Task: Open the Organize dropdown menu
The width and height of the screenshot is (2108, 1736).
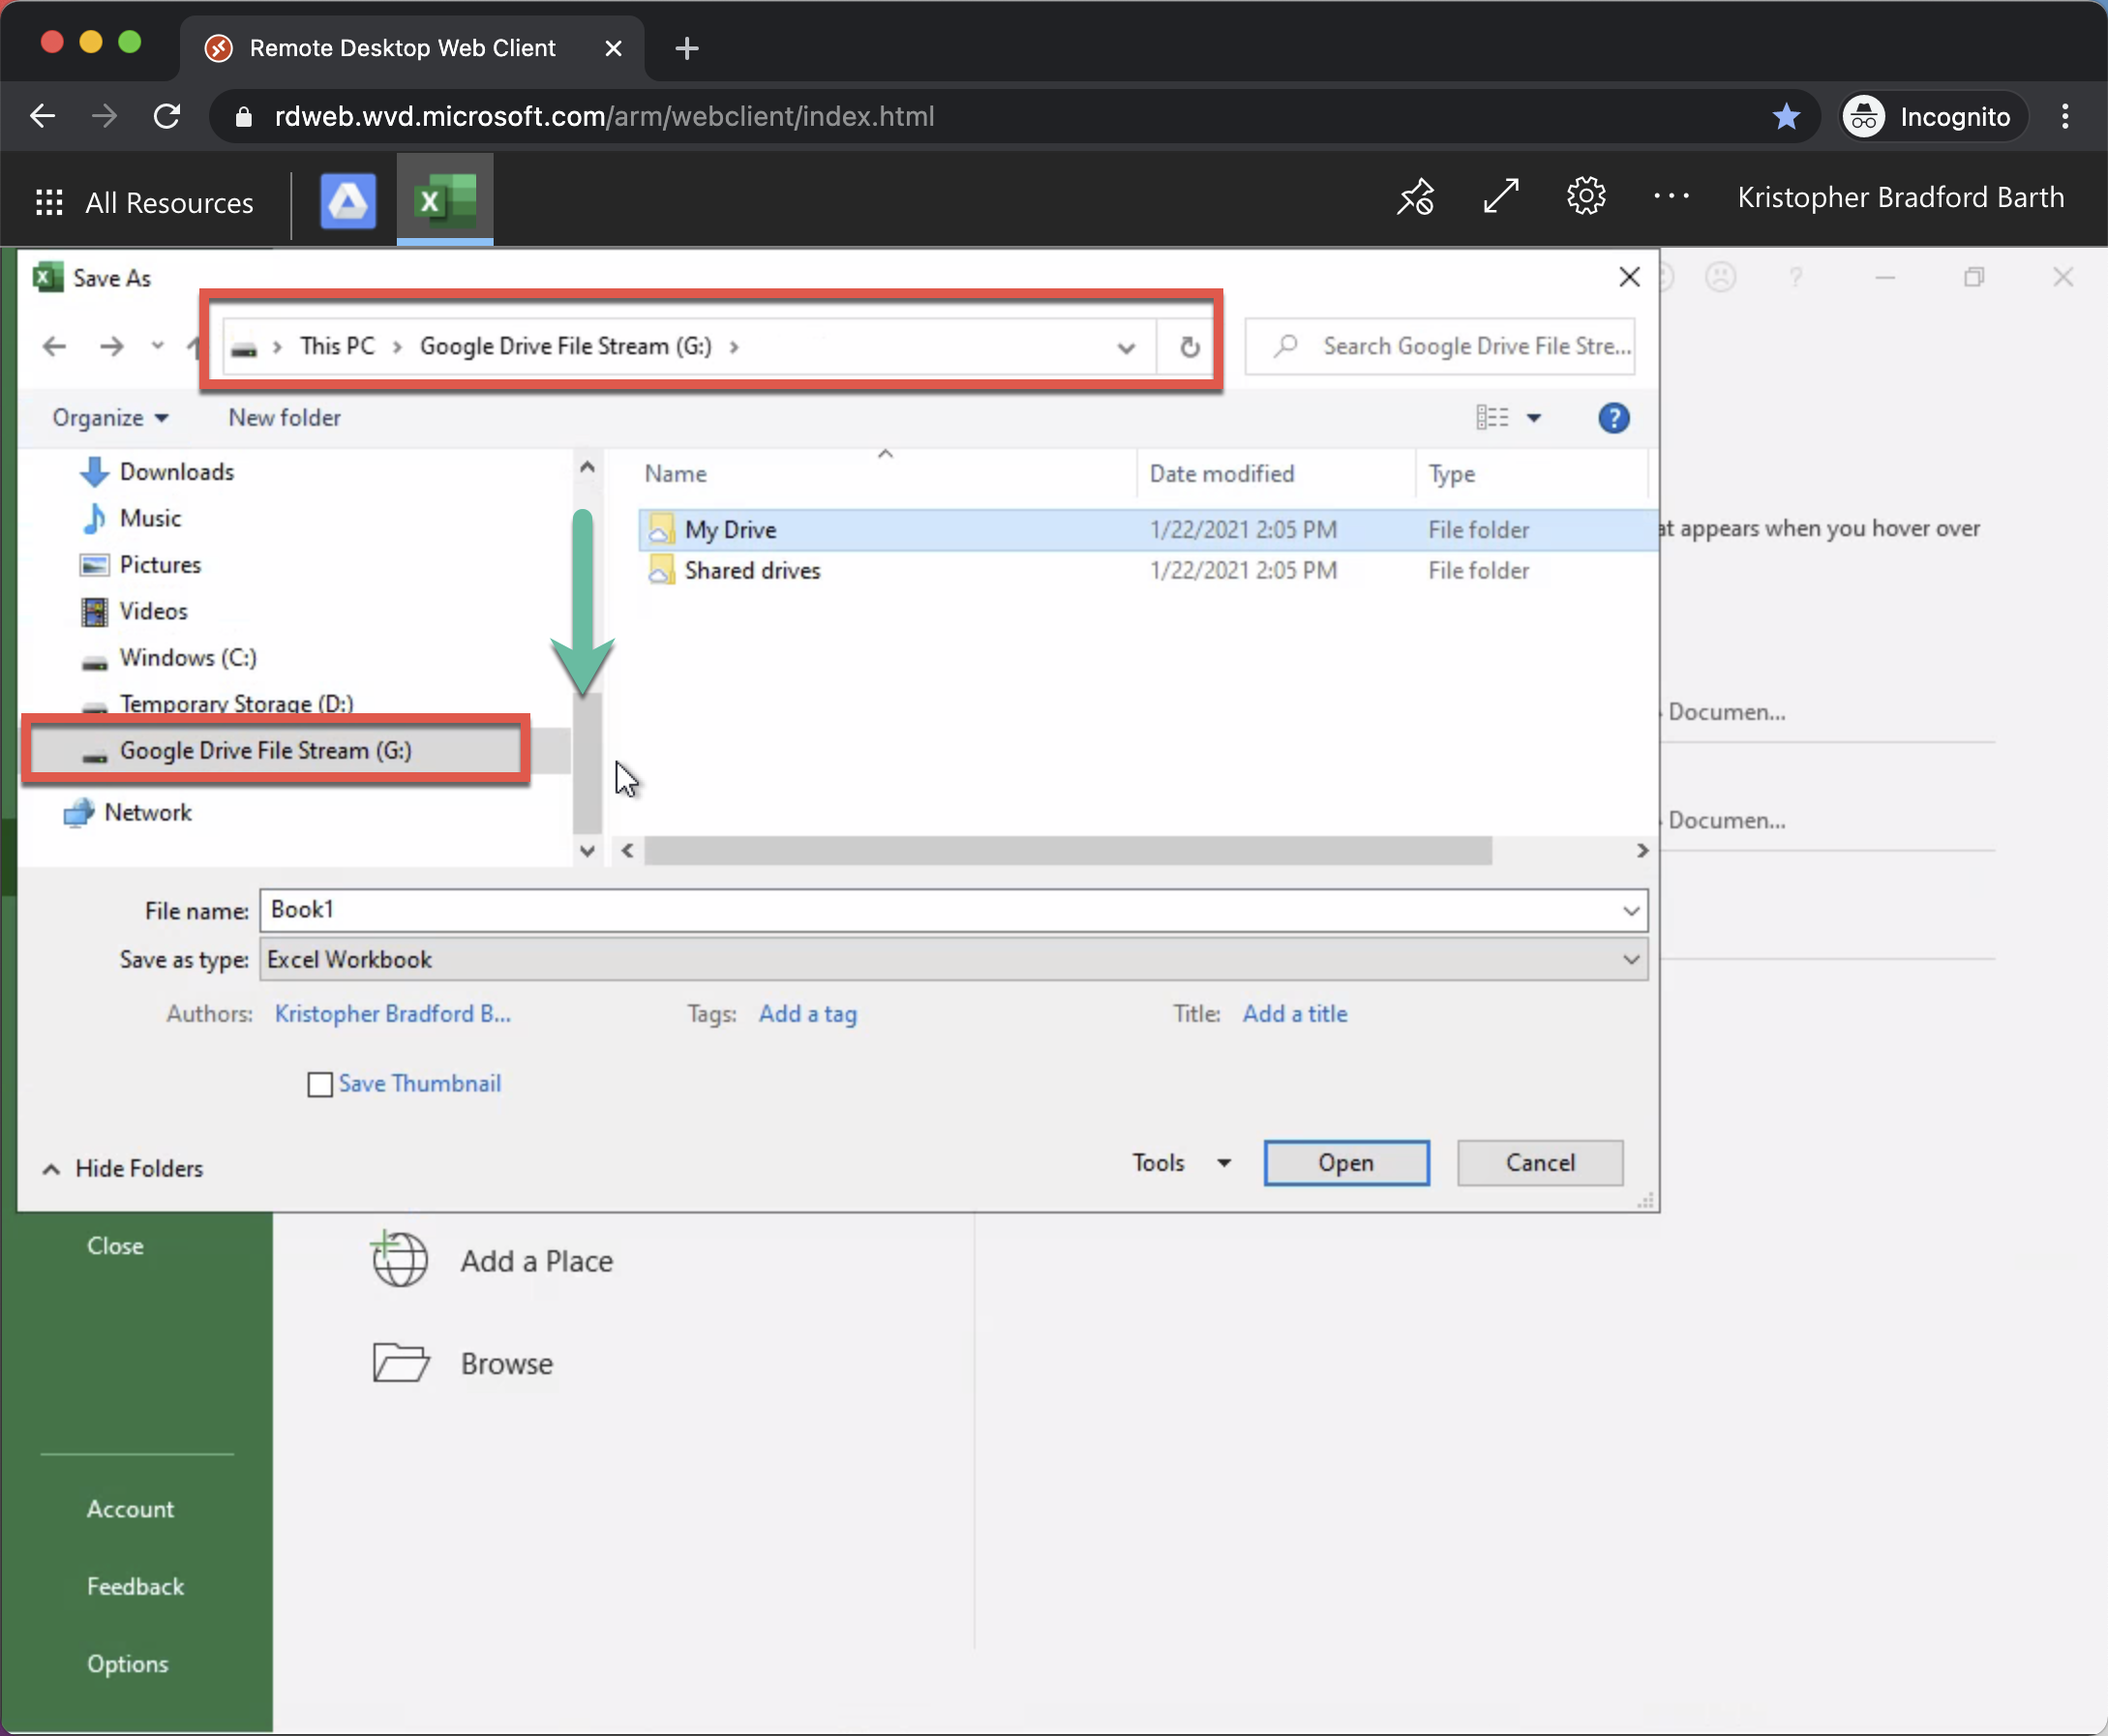Action: pos(110,418)
